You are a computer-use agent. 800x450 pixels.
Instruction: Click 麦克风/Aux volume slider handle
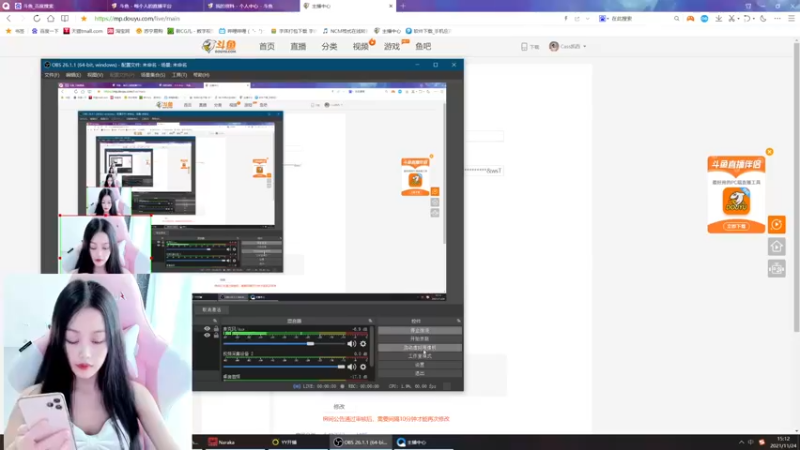[x=310, y=344]
